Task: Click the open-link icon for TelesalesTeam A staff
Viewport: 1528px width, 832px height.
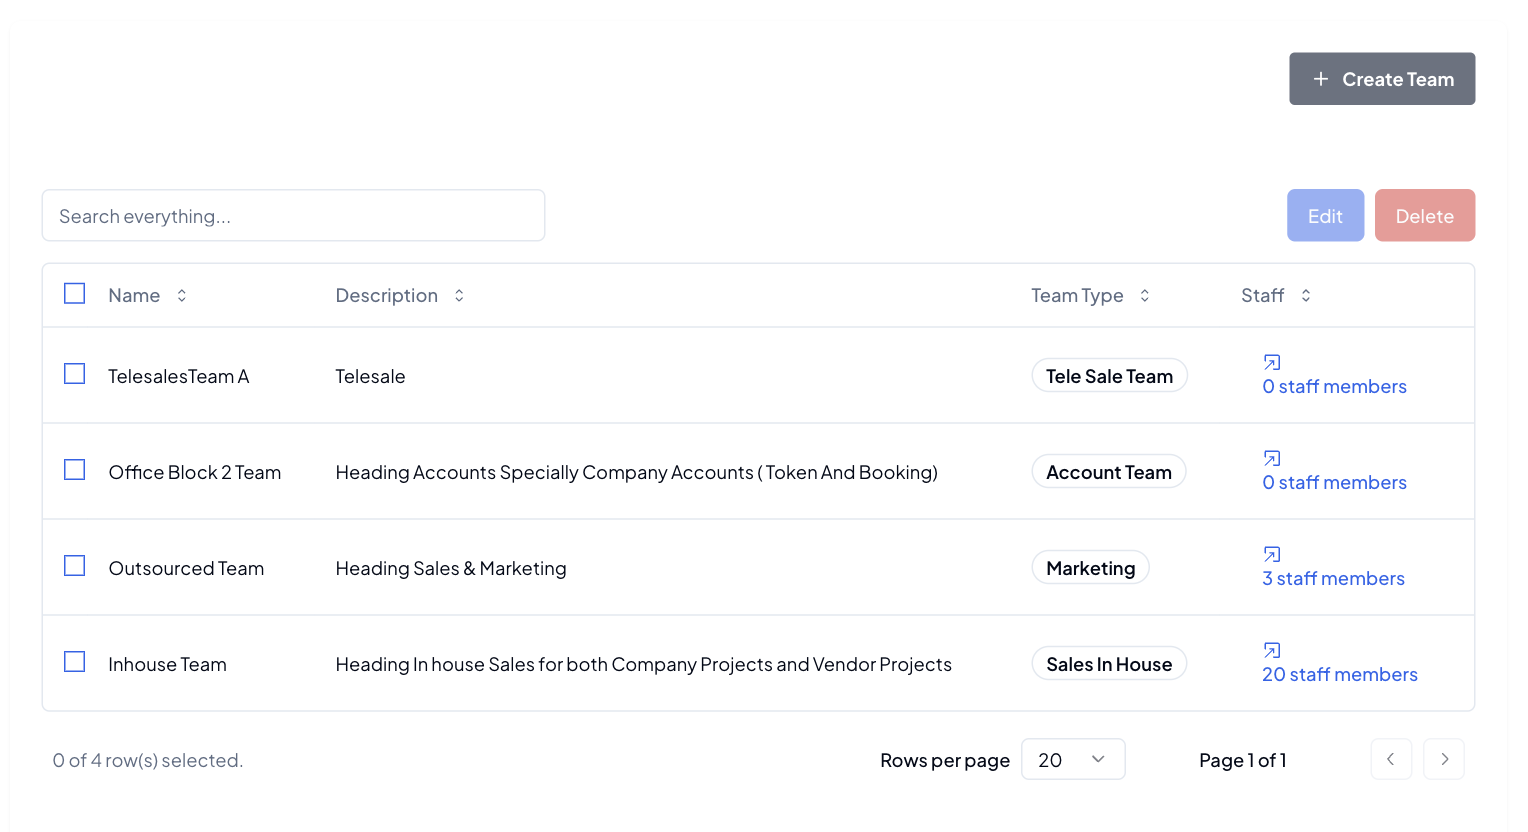Action: [x=1271, y=362]
